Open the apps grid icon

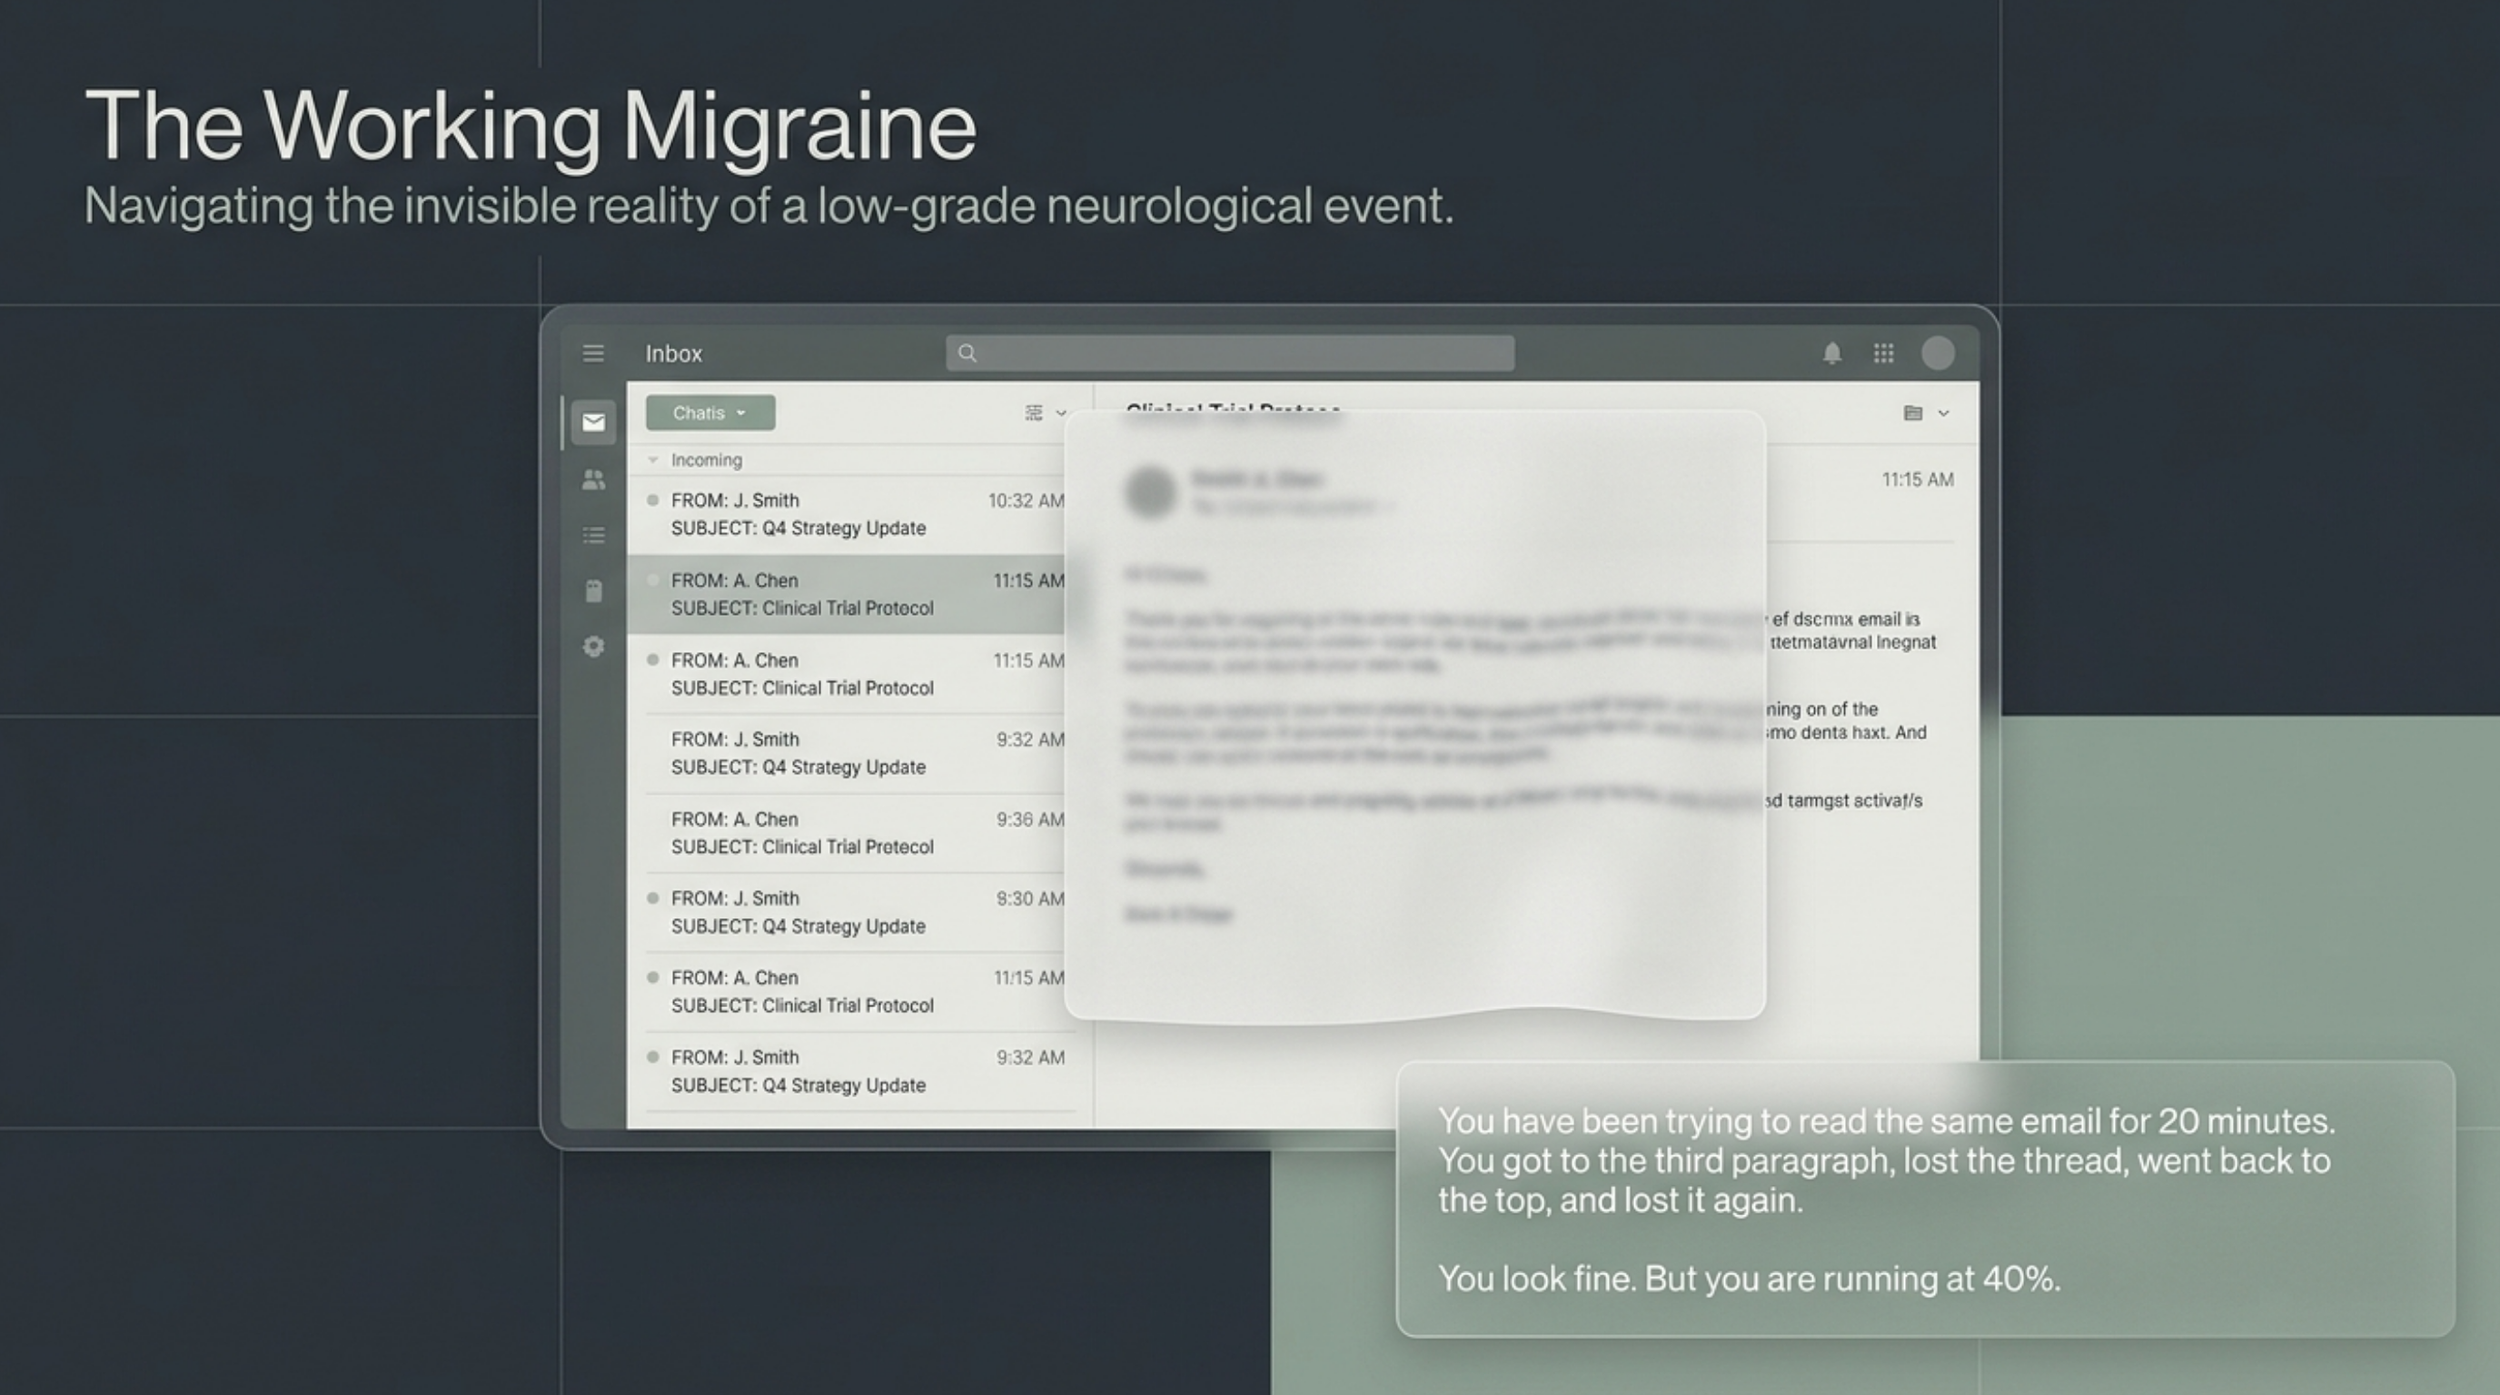coord(1884,353)
